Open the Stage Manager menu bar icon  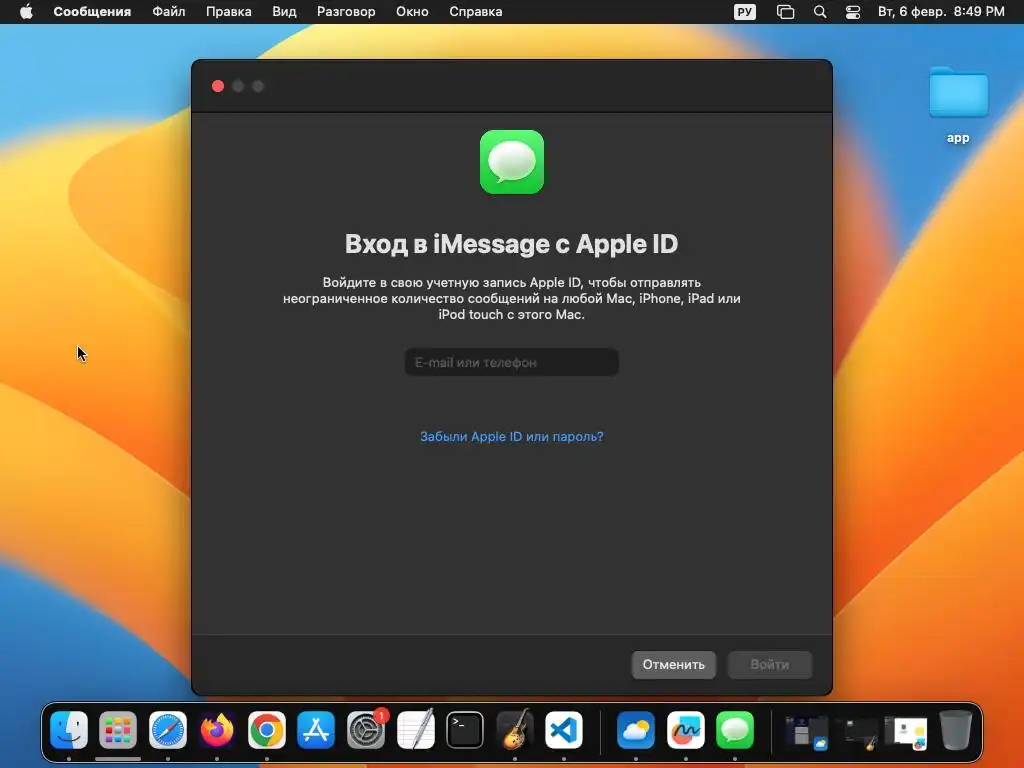tap(785, 12)
